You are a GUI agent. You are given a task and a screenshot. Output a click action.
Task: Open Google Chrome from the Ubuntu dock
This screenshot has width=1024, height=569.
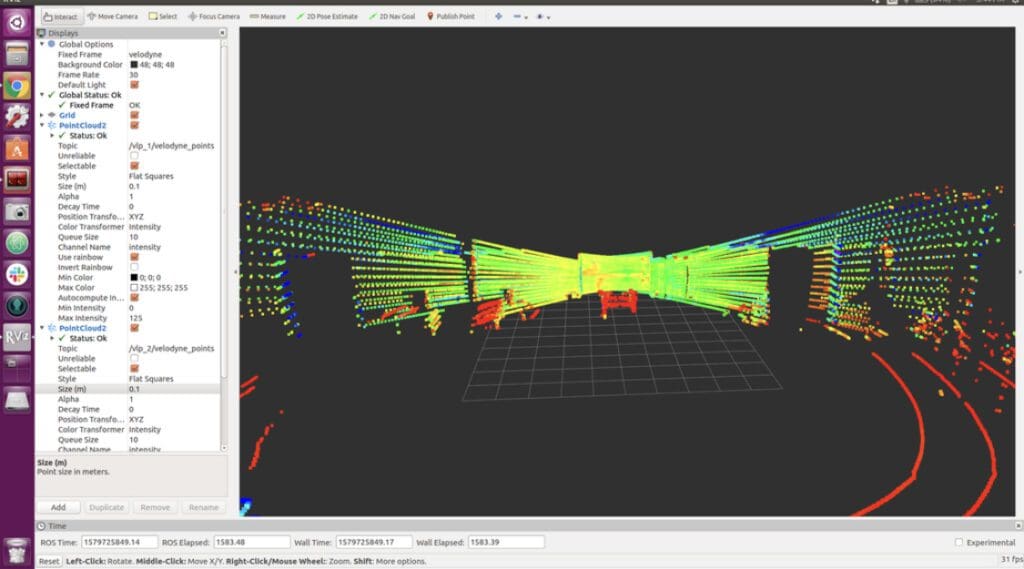(16, 86)
